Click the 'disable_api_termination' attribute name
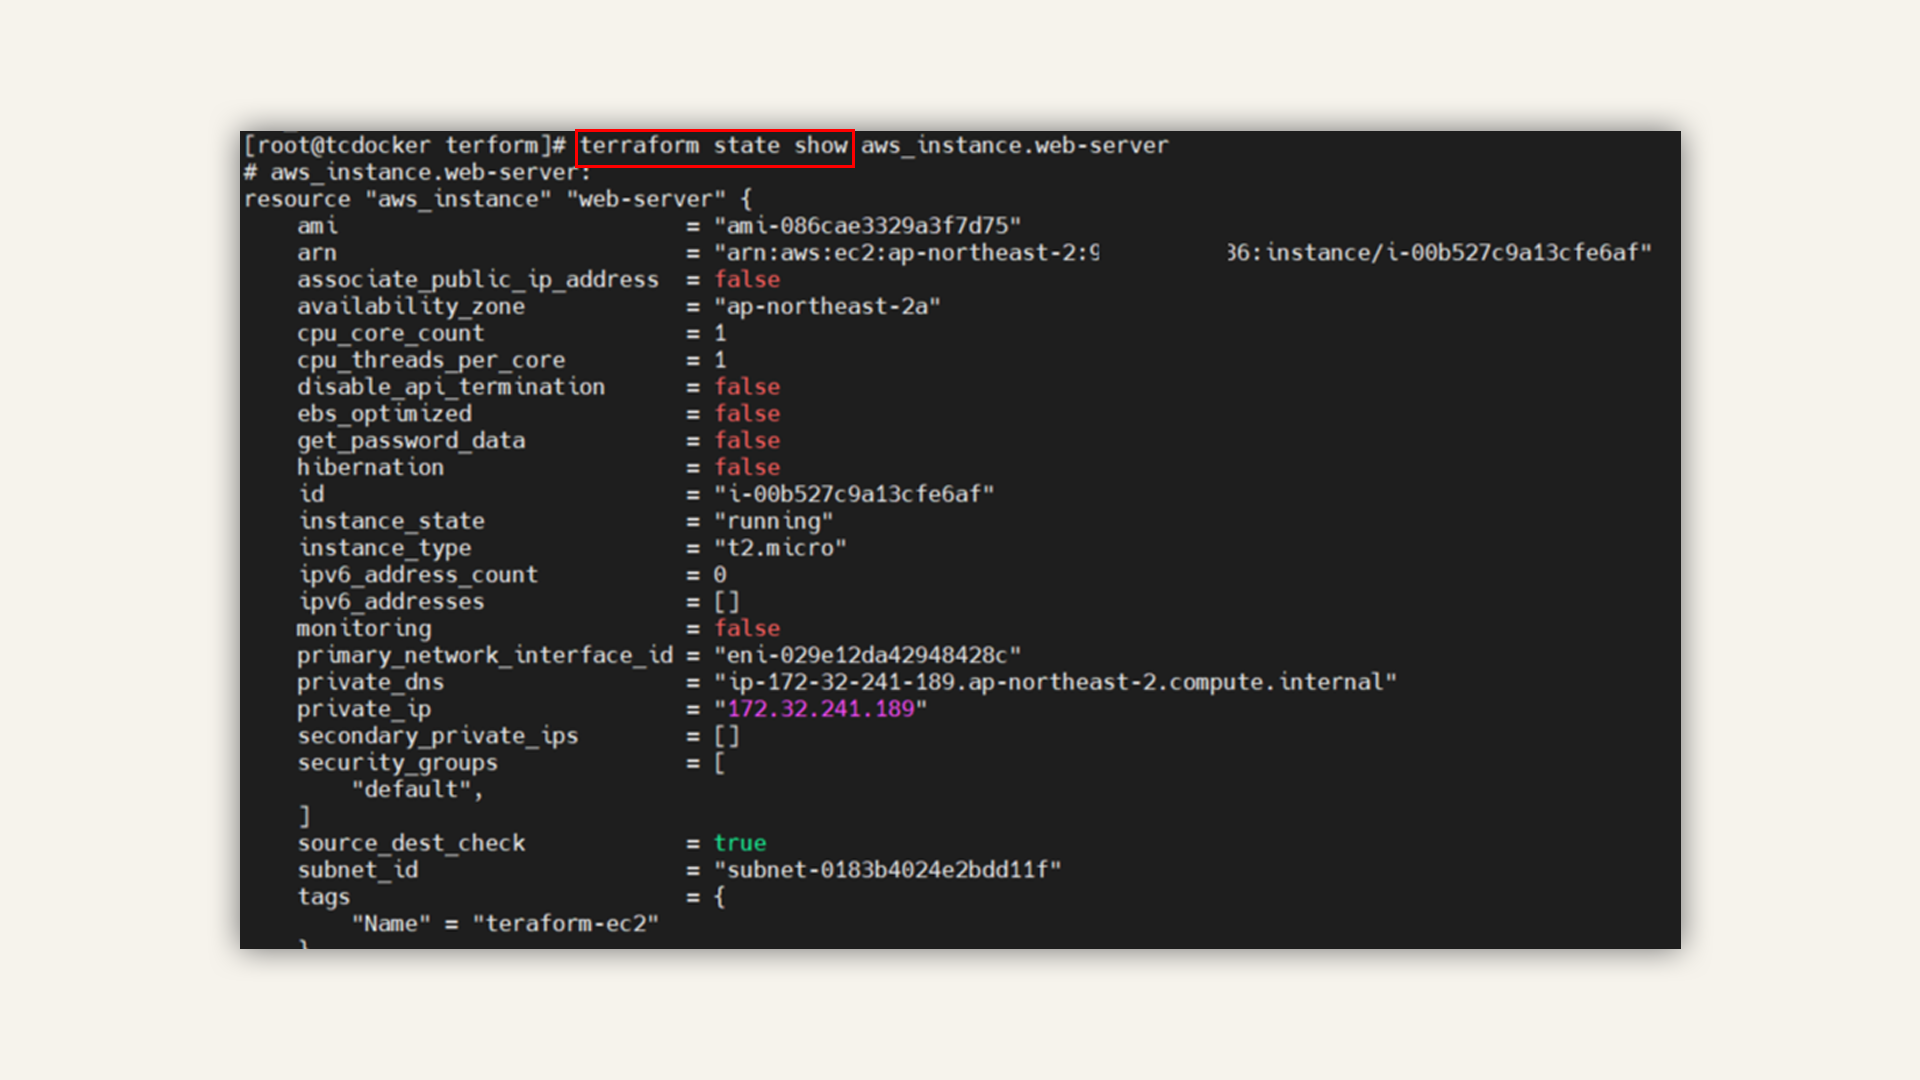 (450, 387)
